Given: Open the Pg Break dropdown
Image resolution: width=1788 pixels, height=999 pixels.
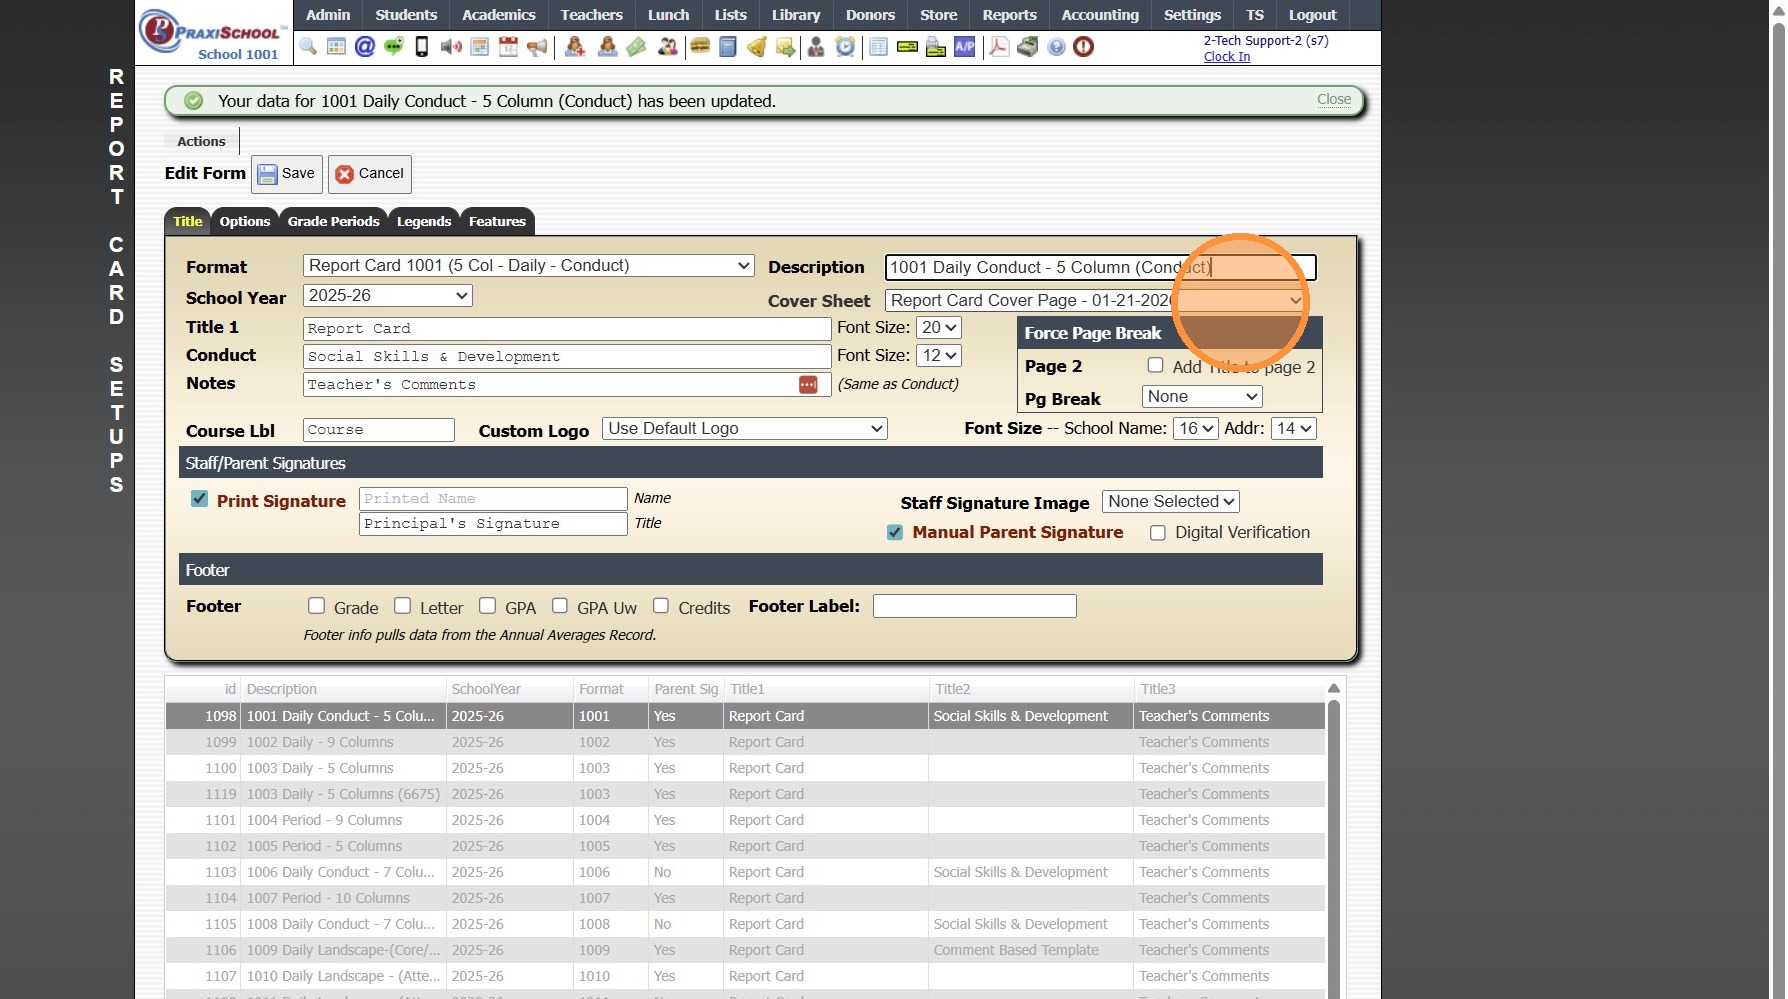Looking at the screenshot, I should tap(1202, 397).
